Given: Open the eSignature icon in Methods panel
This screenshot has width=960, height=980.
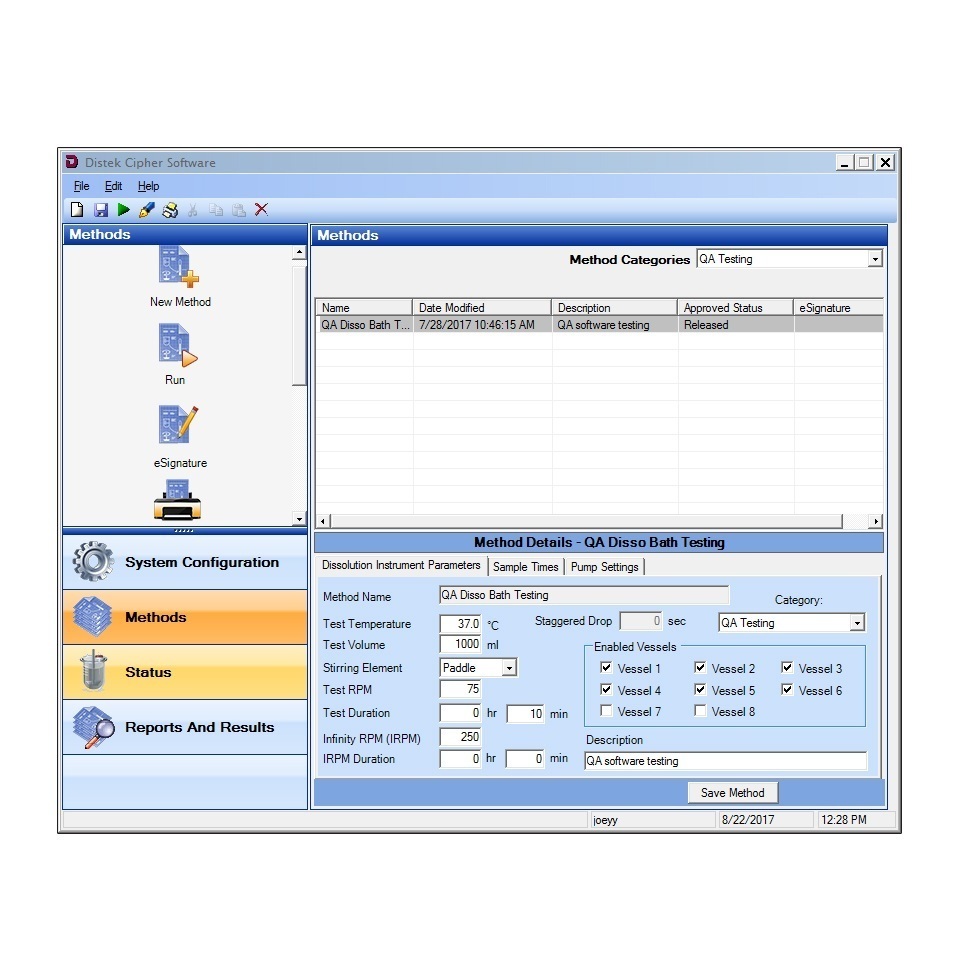Looking at the screenshot, I should [179, 426].
